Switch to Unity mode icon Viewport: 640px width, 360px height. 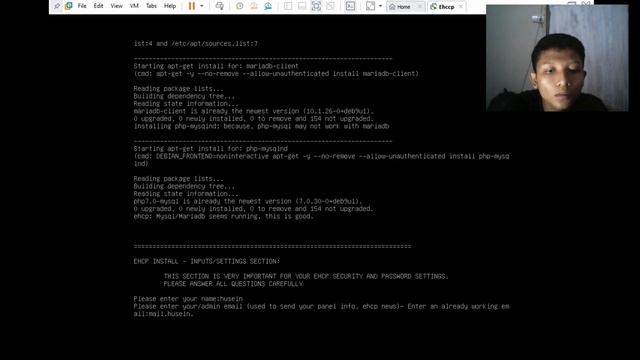[x=330, y=6]
